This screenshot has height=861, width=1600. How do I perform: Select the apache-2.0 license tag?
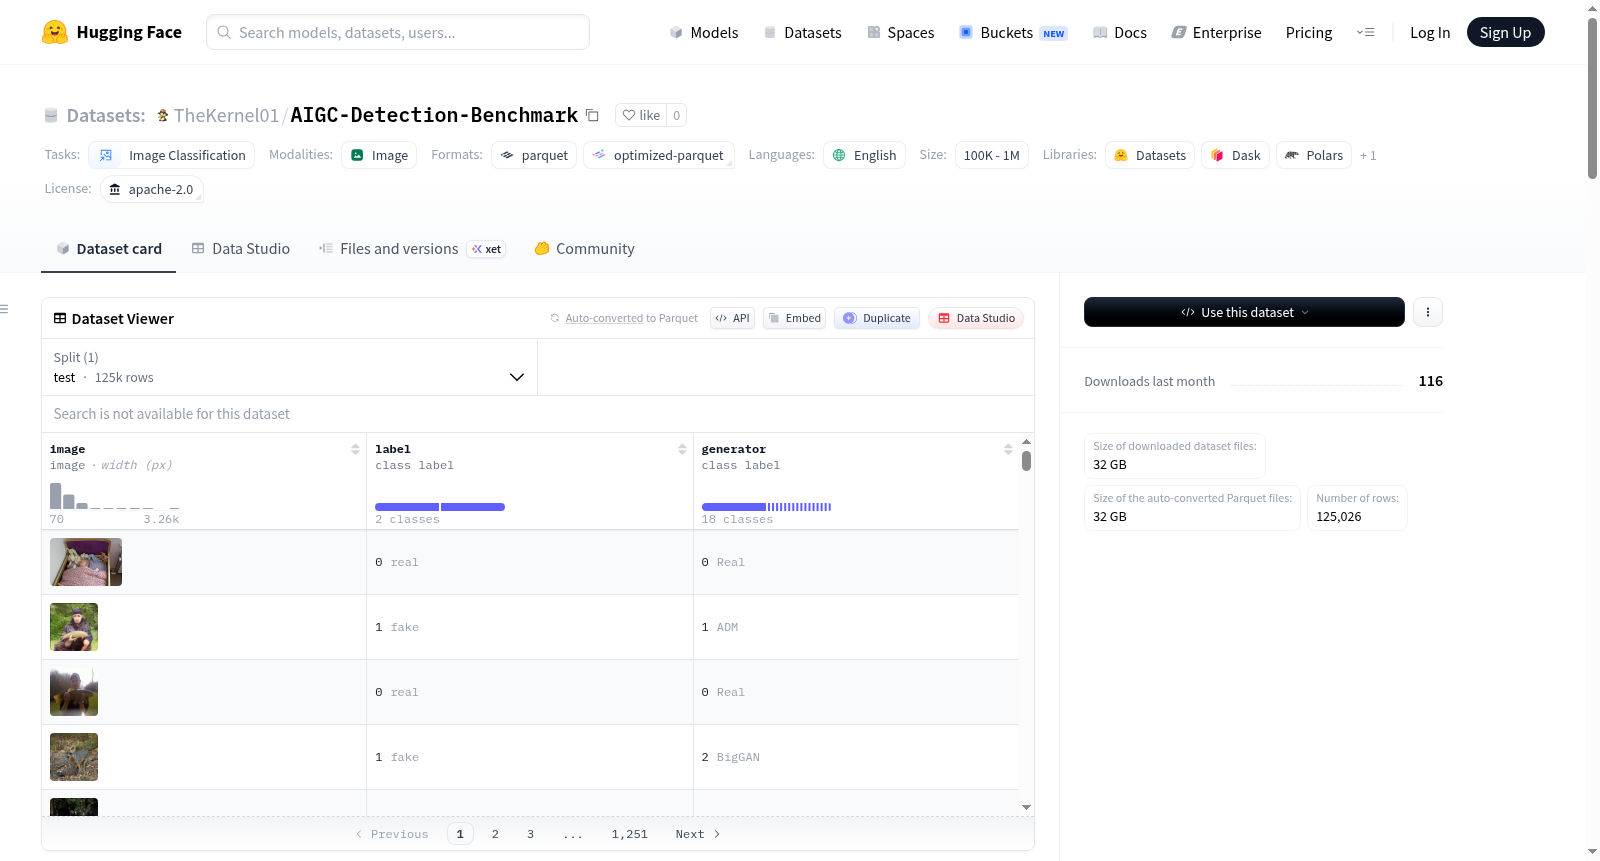click(x=152, y=189)
